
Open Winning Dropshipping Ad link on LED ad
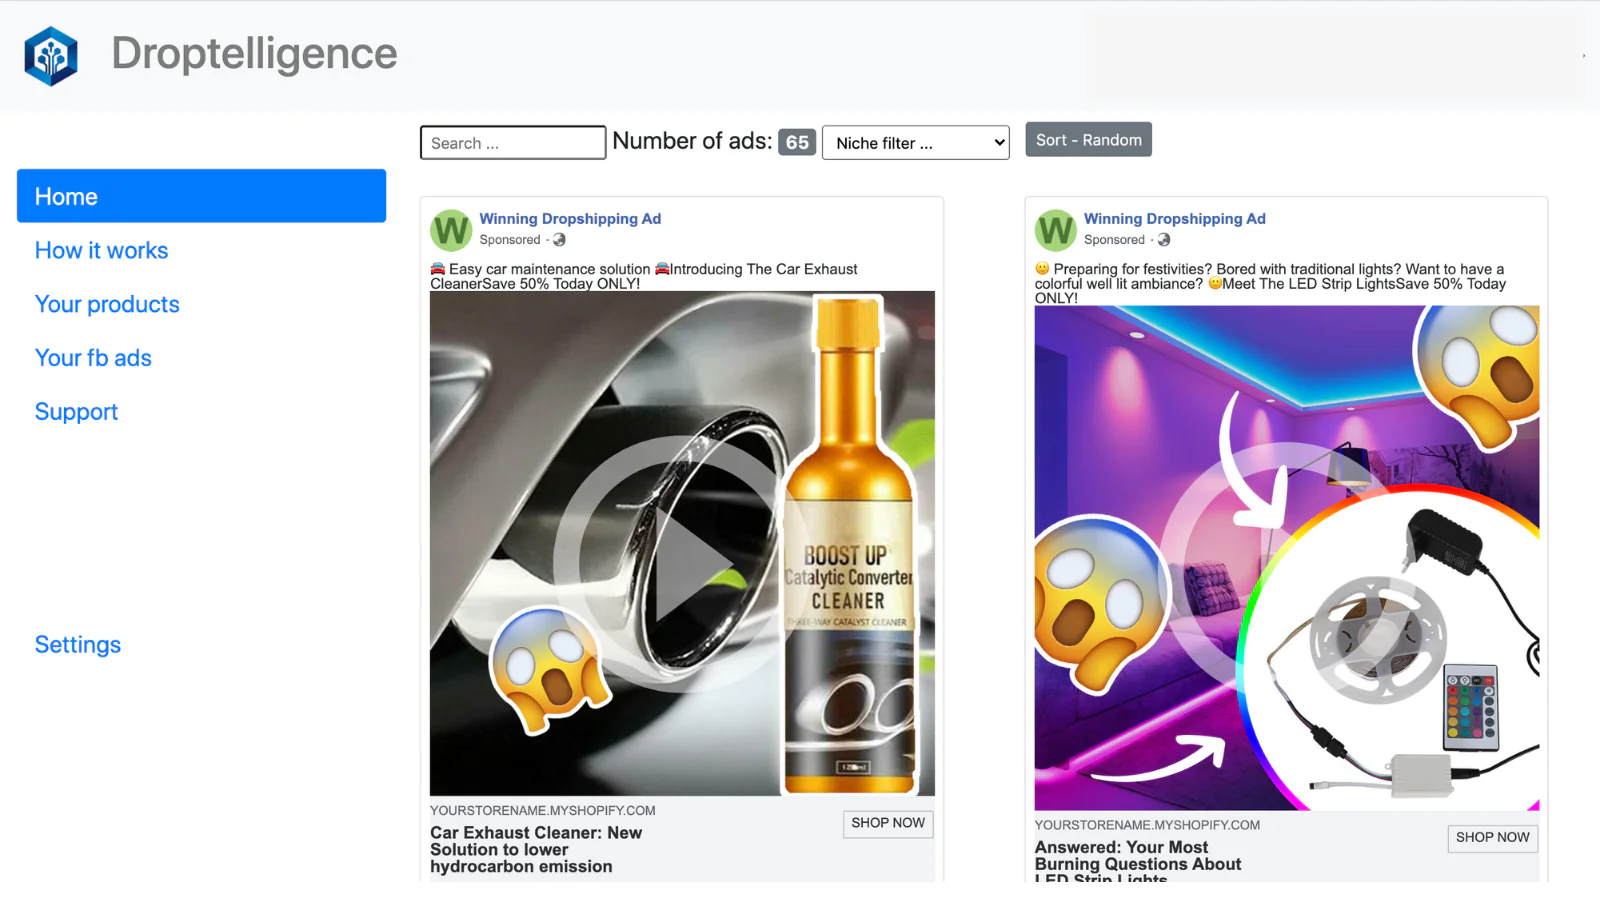tap(1175, 219)
